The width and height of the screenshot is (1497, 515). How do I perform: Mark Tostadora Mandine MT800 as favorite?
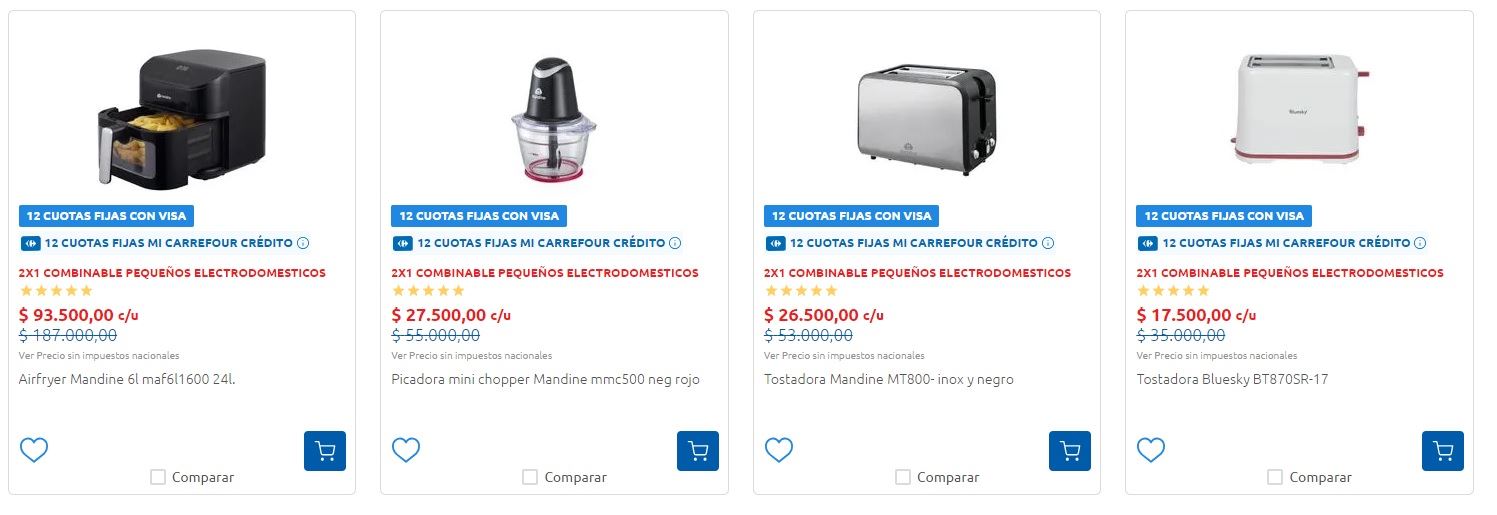tap(779, 450)
